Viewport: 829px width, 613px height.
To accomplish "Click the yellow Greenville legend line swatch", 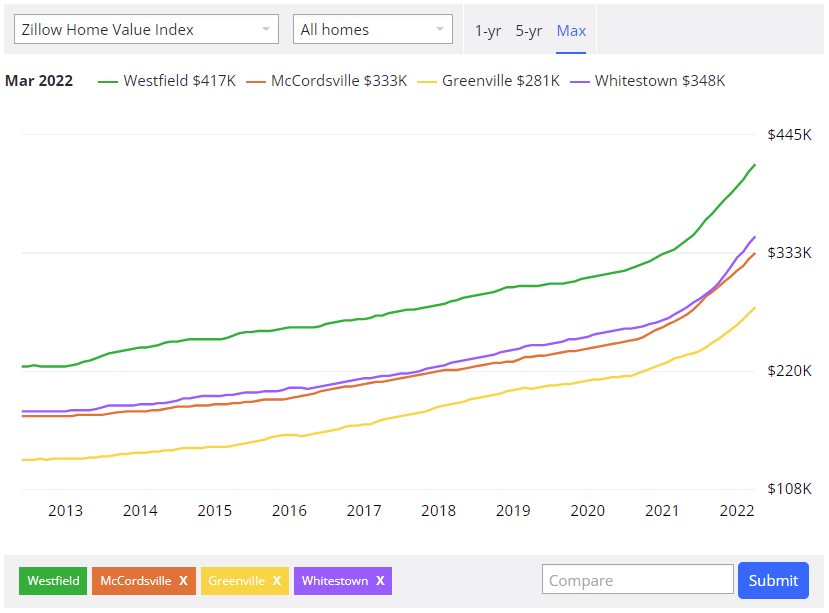I will pyautogui.click(x=427, y=82).
